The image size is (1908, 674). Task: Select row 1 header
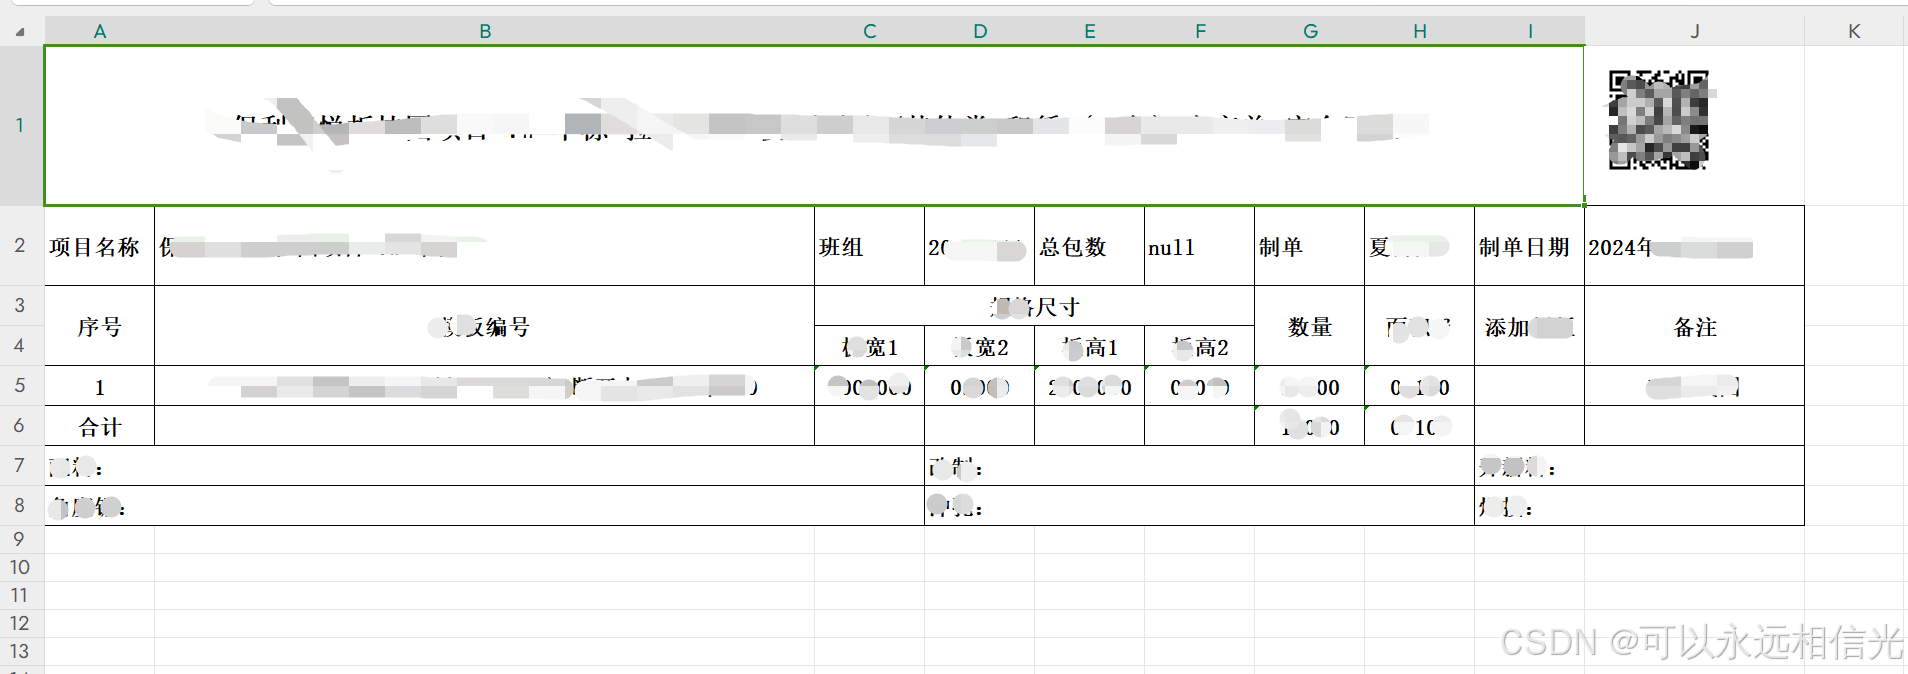pyautogui.click(x=20, y=125)
